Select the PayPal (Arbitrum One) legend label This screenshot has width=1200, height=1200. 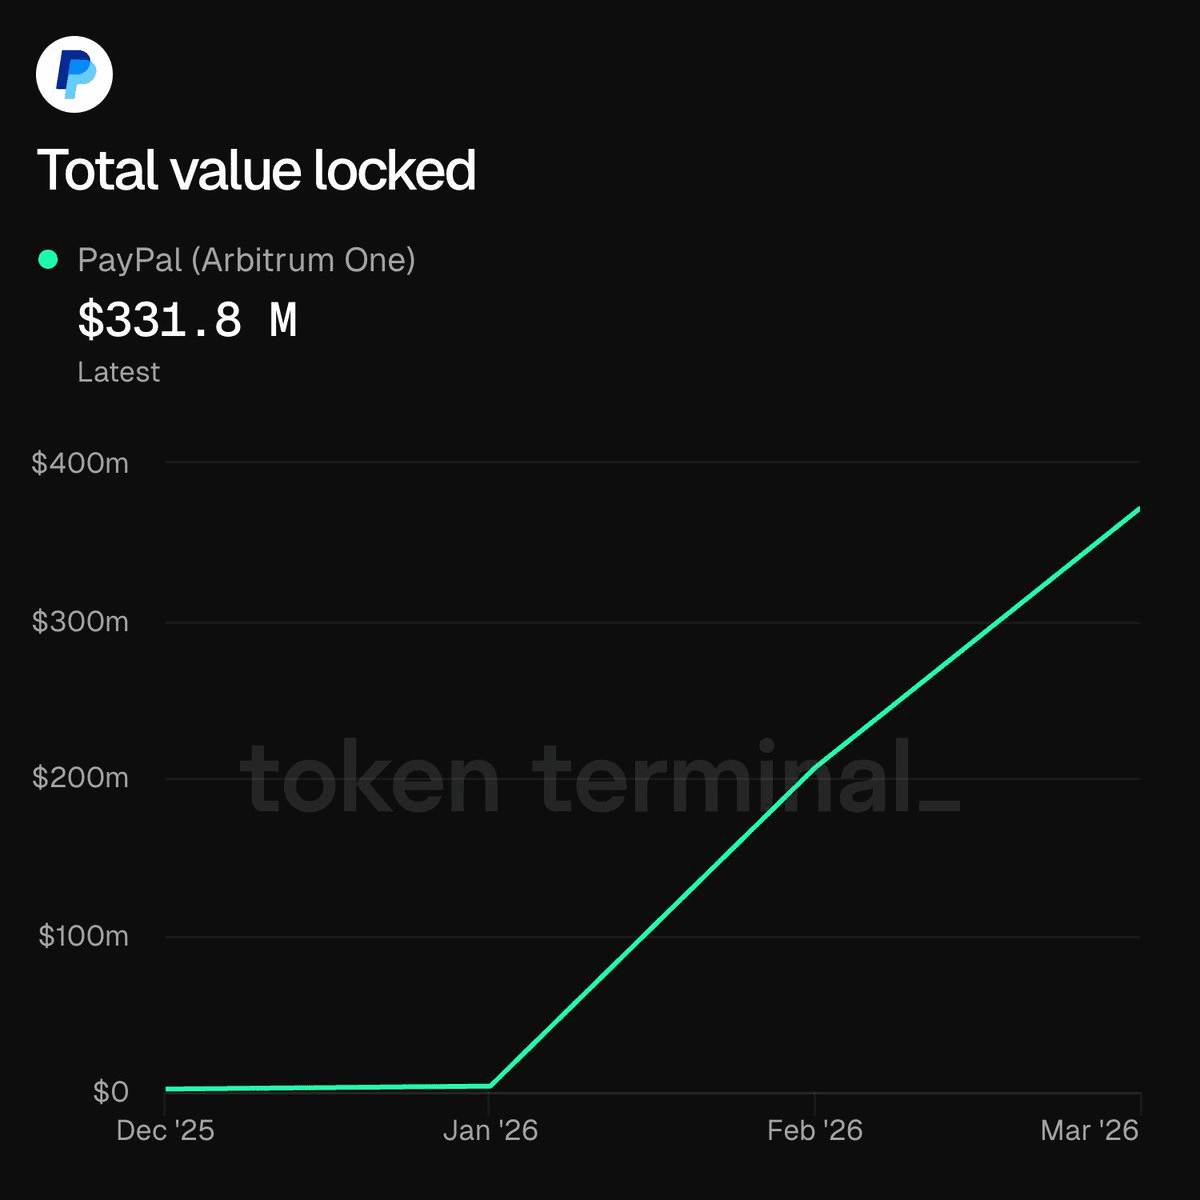pyautogui.click(x=246, y=260)
